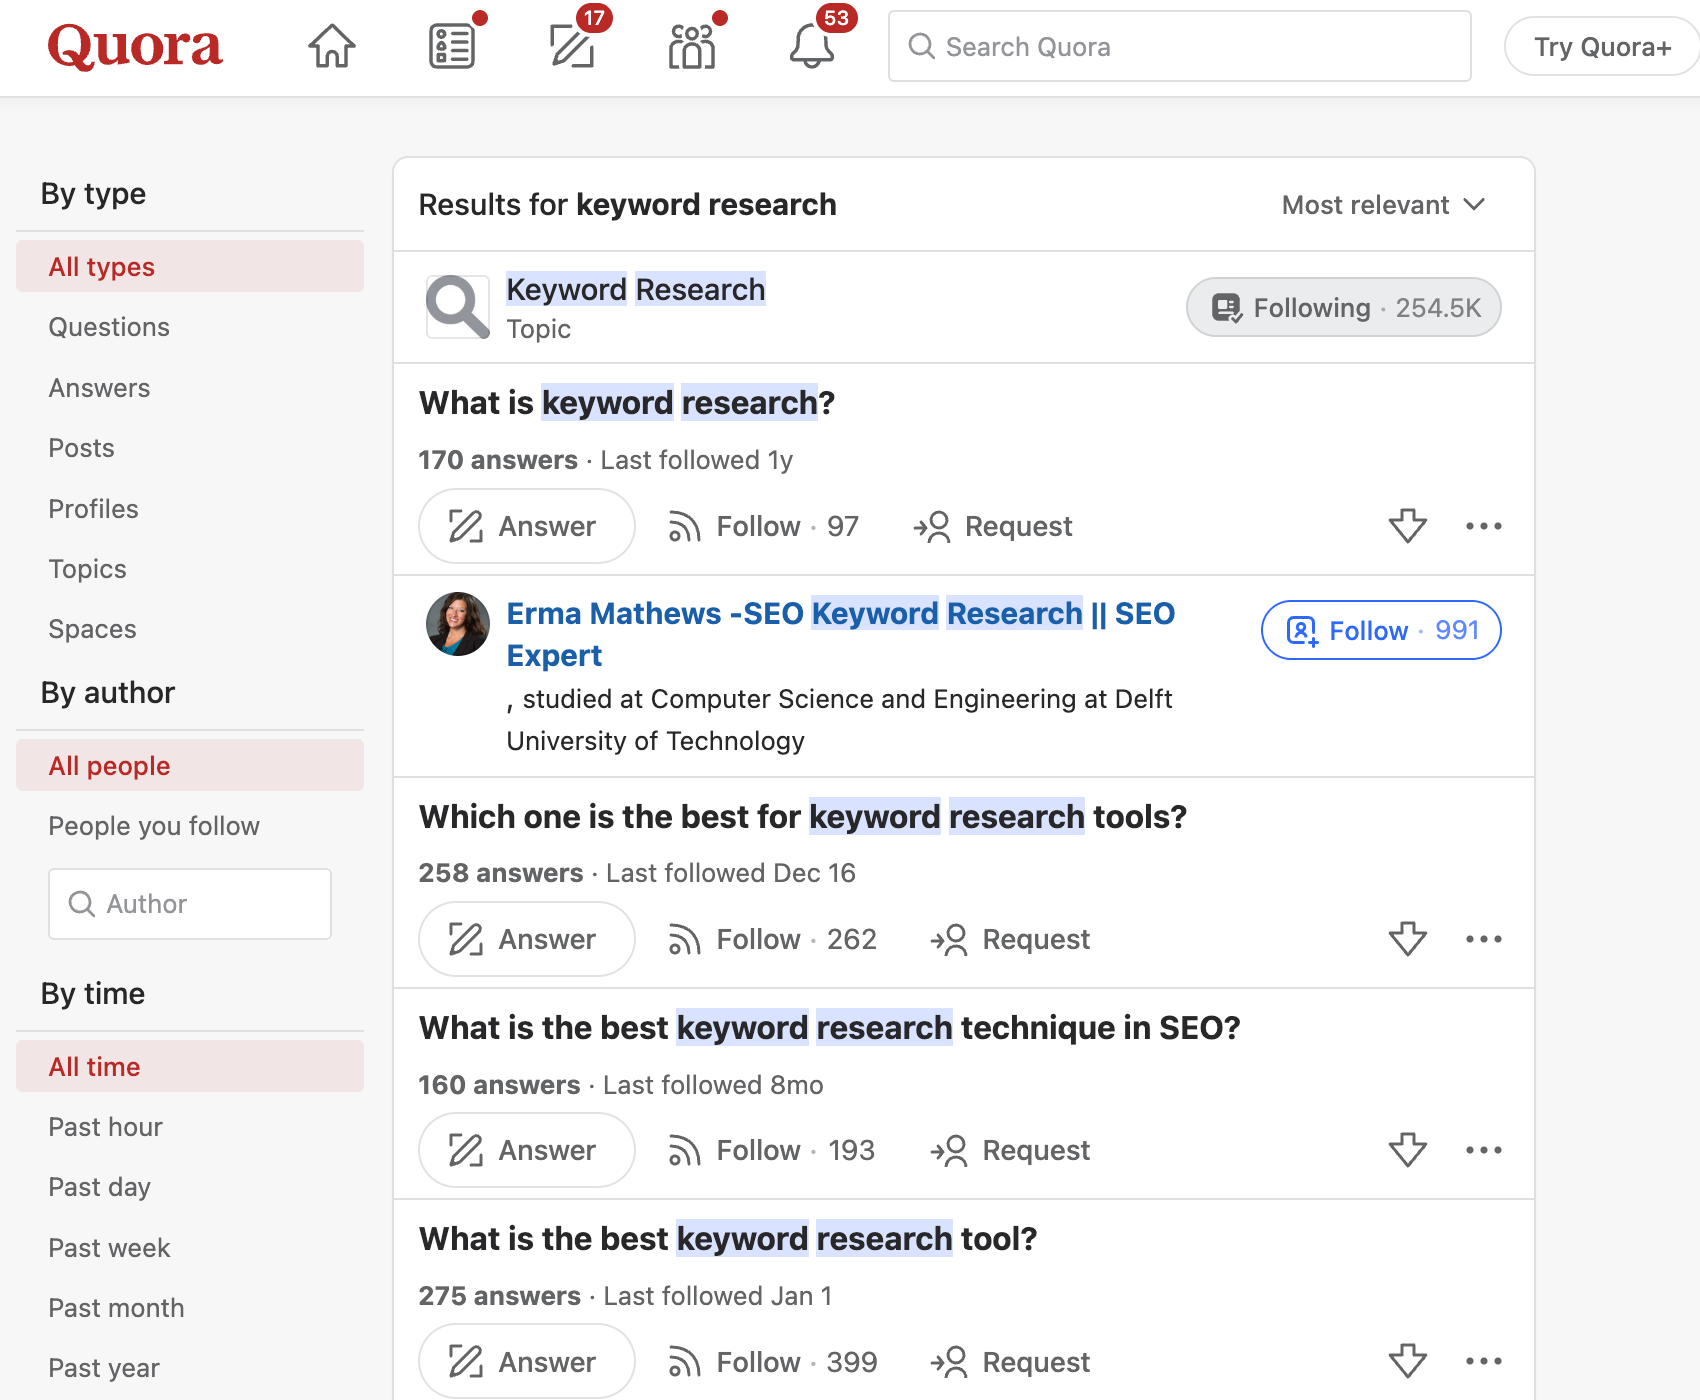1700x1400 pixels.
Task: Request answers for 'technique in SEO?' question
Action: point(1010,1150)
